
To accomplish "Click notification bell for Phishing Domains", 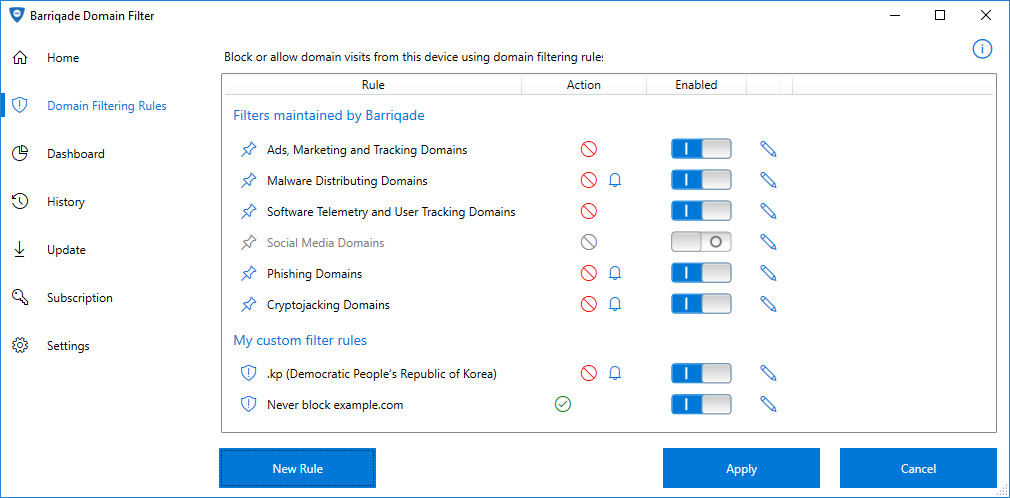I will tap(615, 273).
